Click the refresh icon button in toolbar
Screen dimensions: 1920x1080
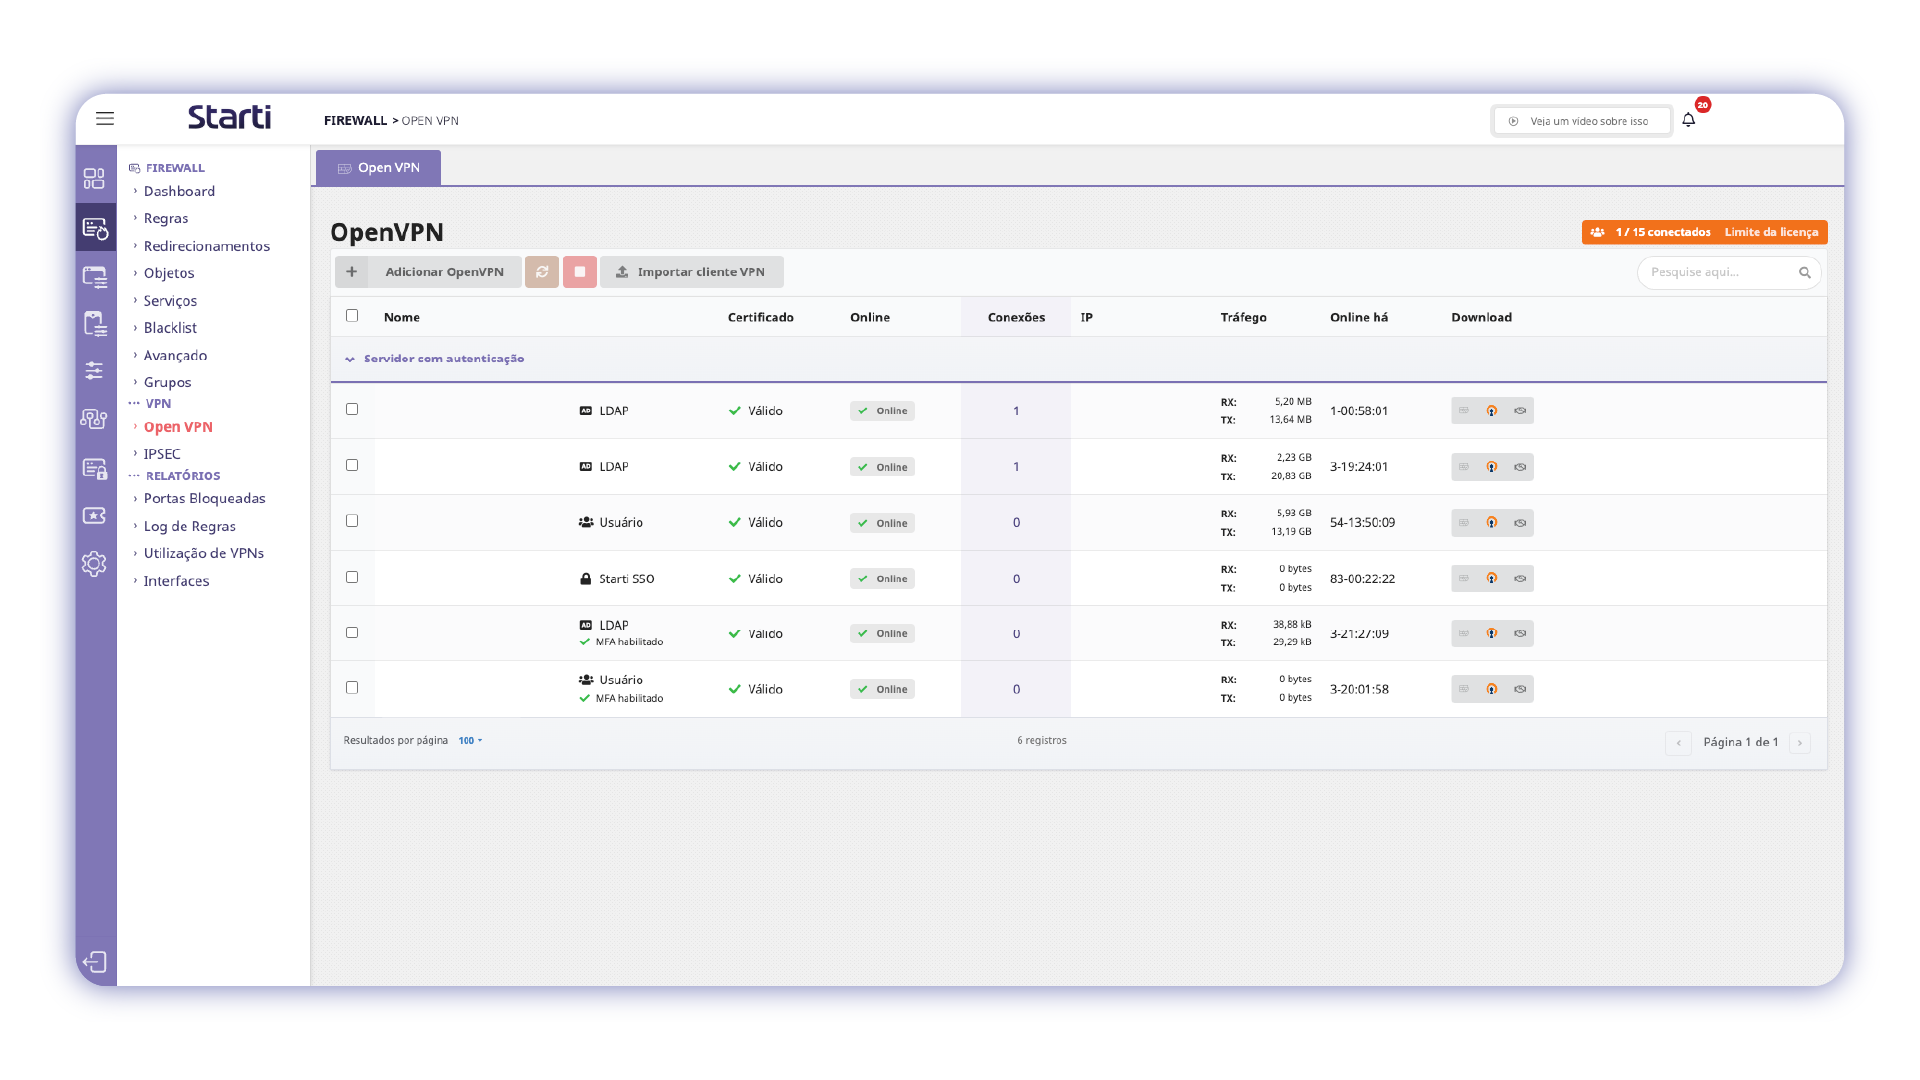(542, 272)
